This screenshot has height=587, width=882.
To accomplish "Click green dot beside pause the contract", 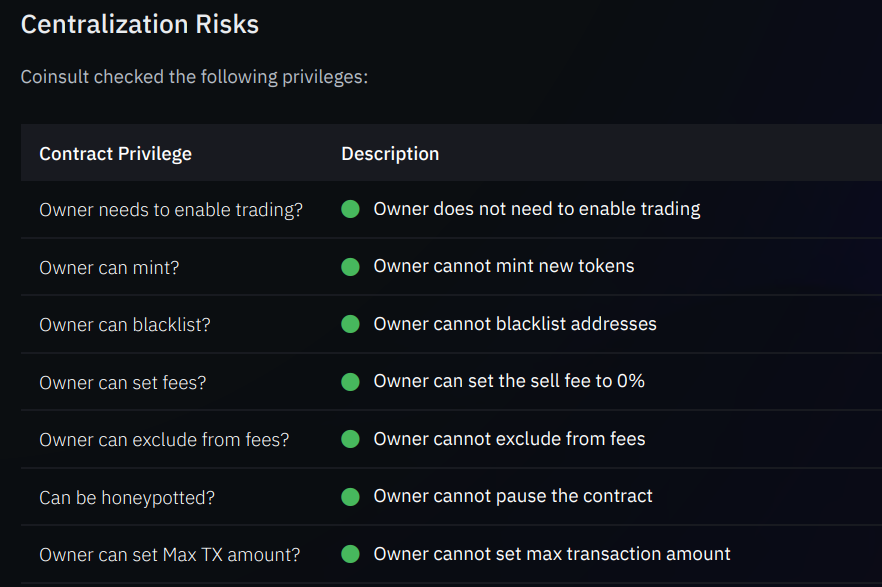I will pyautogui.click(x=350, y=496).
